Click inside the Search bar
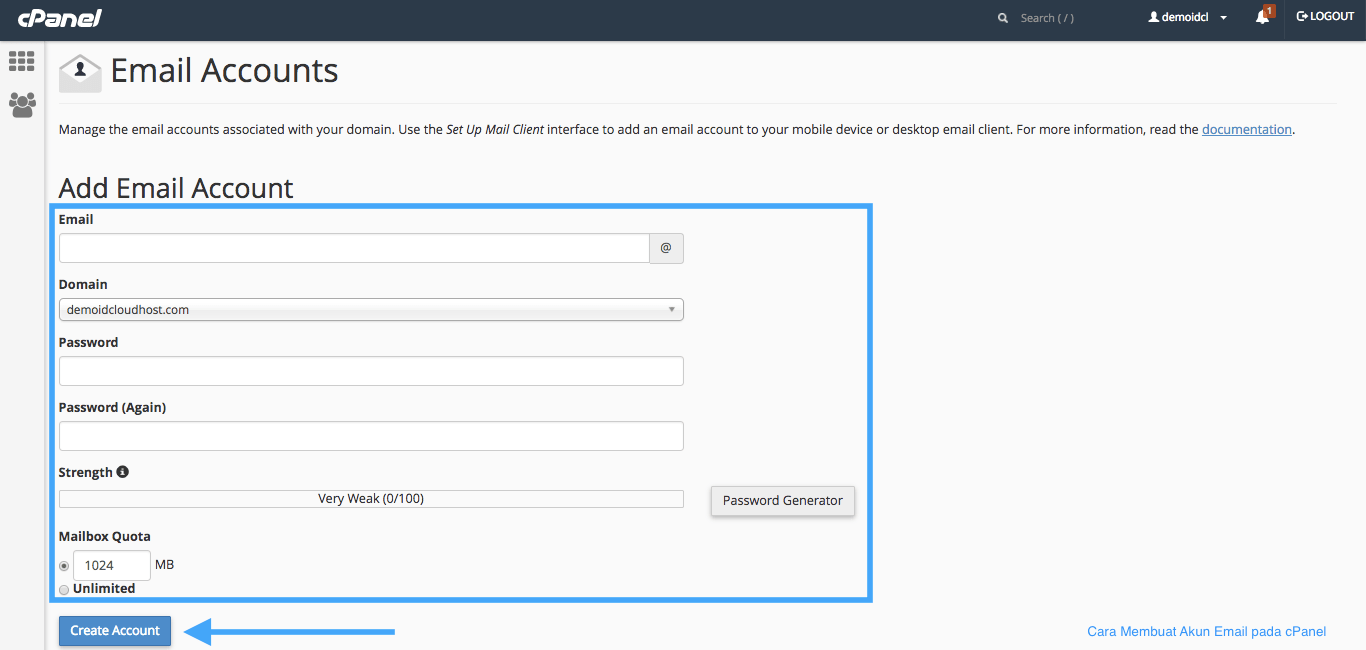Image resolution: width=1366 pixels, height=650 pixels. (1047, 17)
